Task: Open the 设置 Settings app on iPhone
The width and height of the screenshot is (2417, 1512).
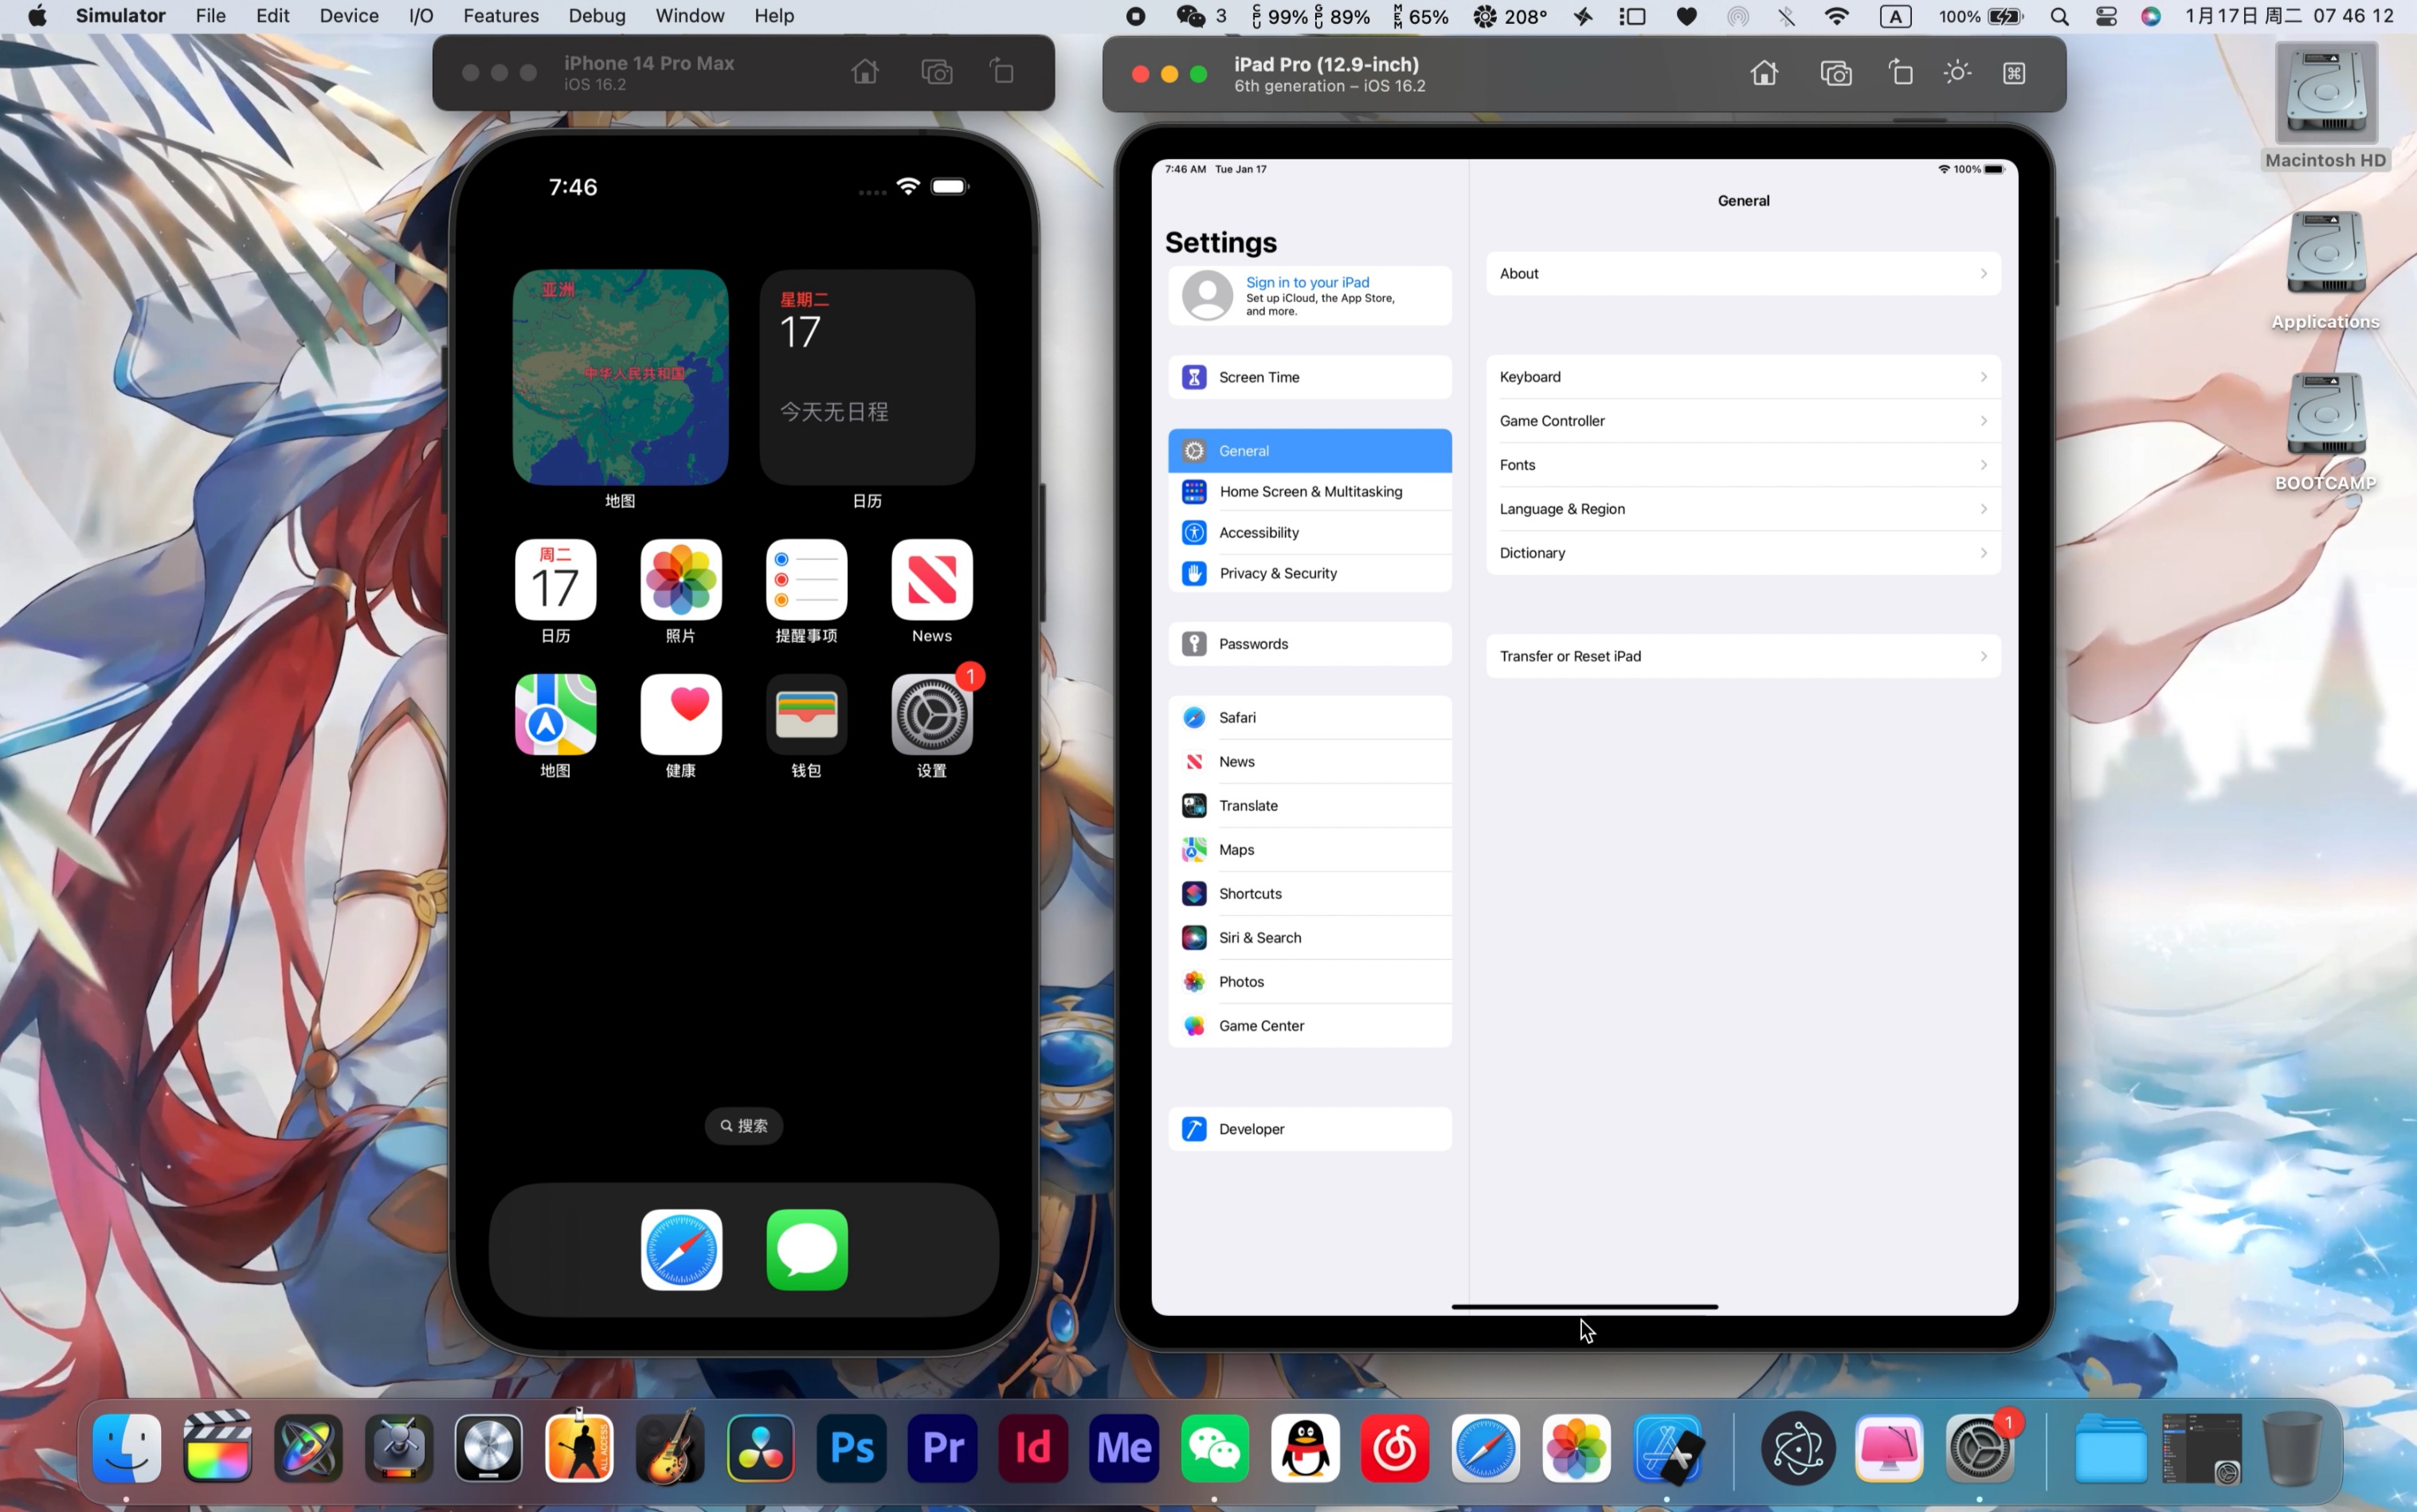Action: 932,714
